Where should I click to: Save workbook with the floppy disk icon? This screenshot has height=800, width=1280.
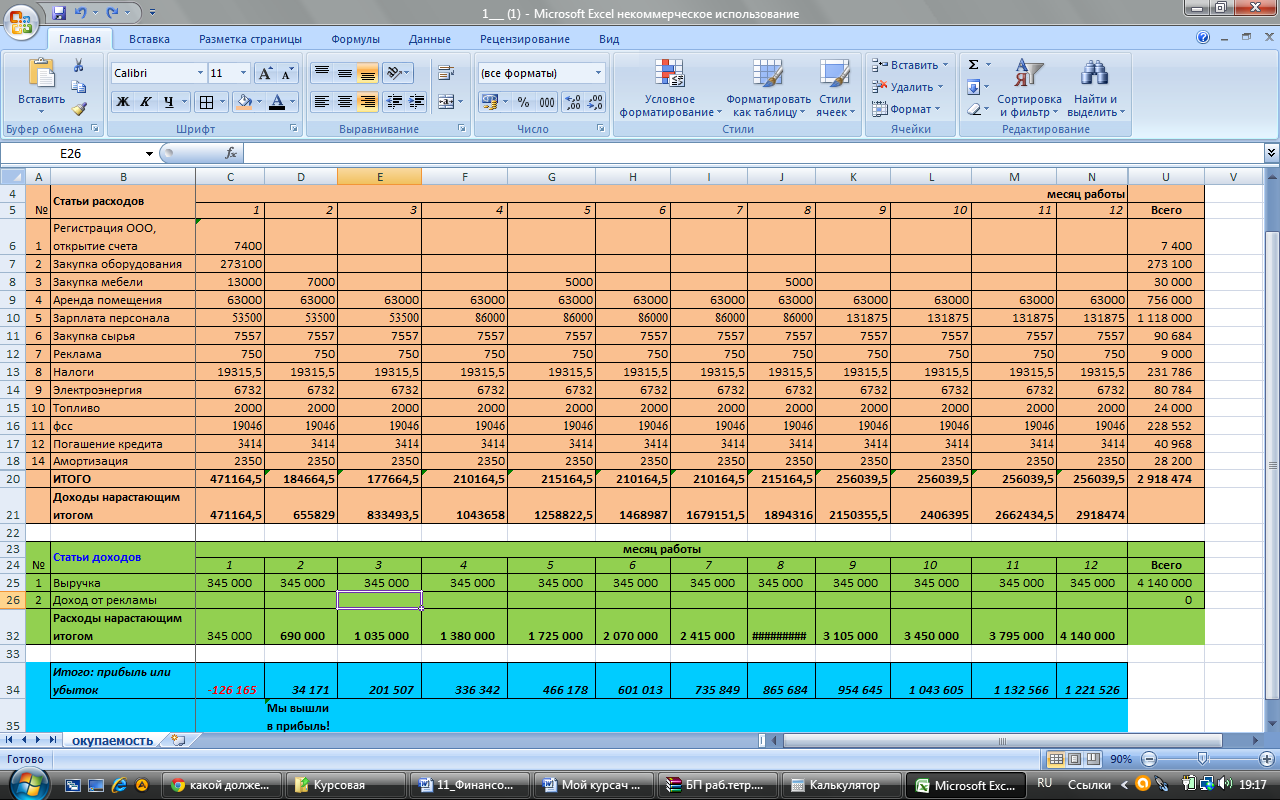coord(59,13)
